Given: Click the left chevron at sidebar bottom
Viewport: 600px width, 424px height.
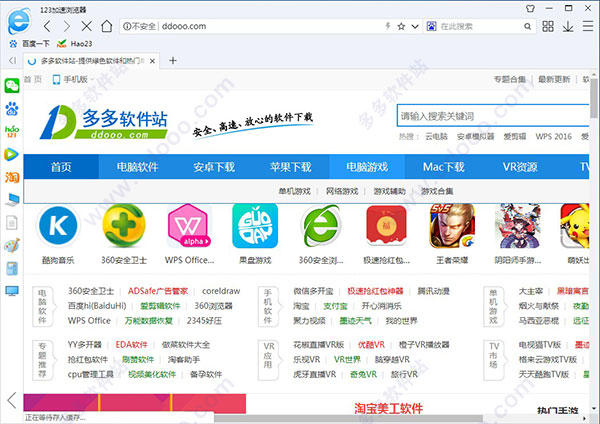Looking at the screenshot, I should [x=12, y=400].
